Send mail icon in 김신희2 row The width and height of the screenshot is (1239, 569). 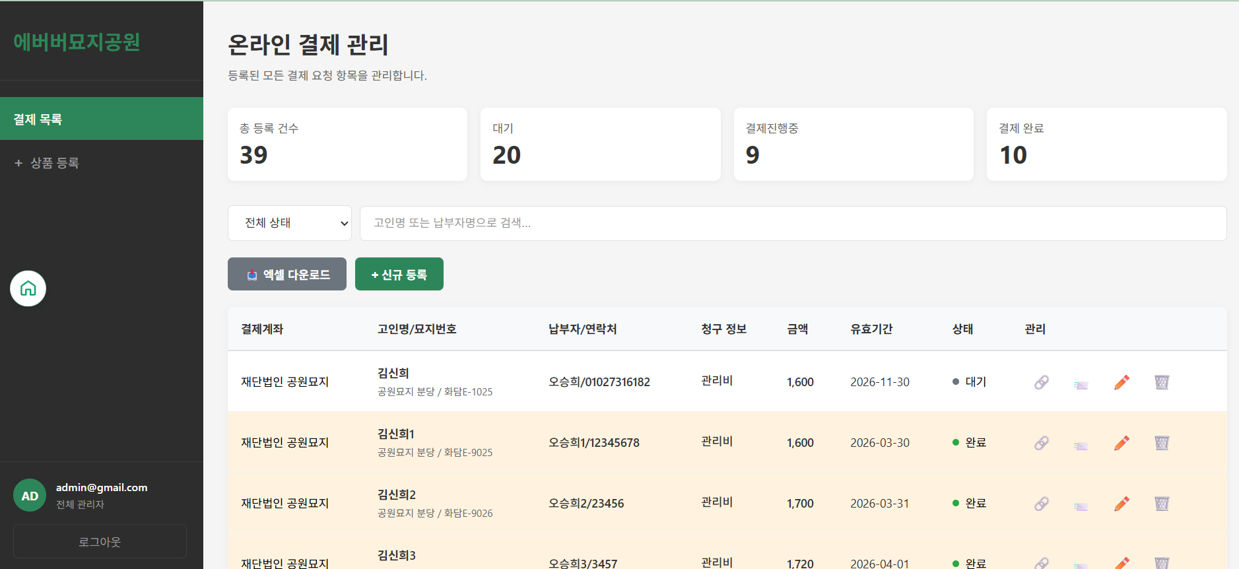pyautogui.click(x=1081, y=505)
